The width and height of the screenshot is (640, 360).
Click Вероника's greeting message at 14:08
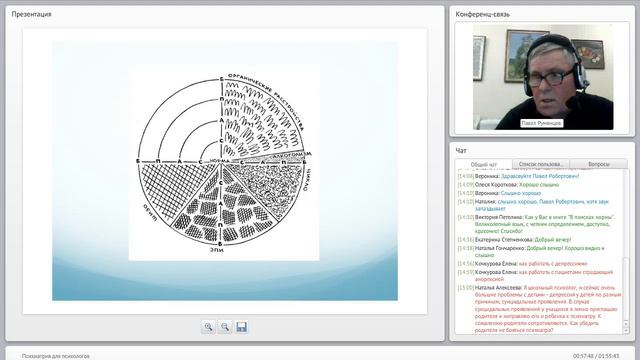click(518, 176)
